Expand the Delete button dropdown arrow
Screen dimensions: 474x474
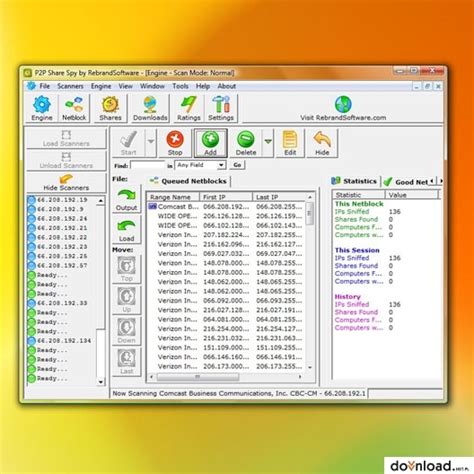268,143
